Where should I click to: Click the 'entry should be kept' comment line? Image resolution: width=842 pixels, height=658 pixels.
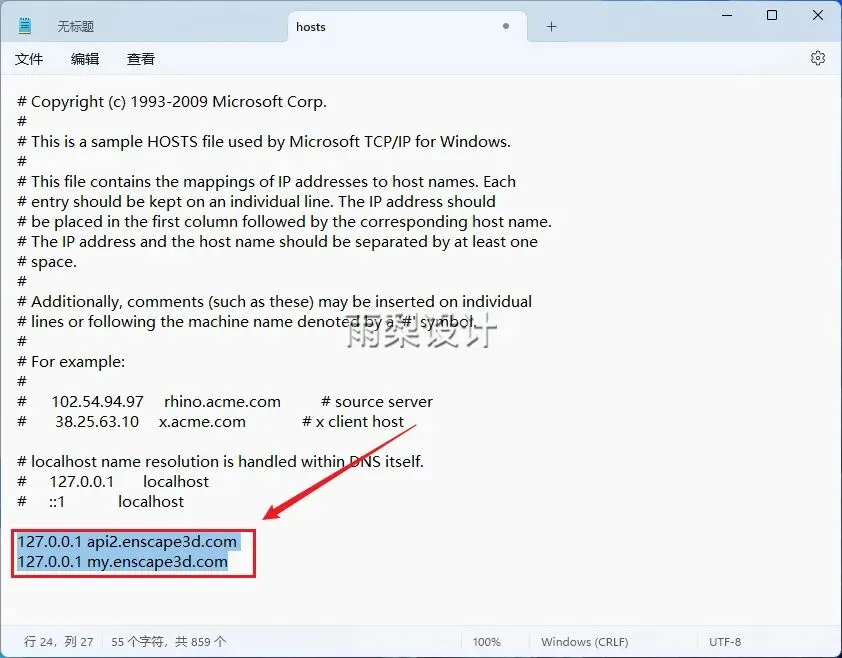256,202
